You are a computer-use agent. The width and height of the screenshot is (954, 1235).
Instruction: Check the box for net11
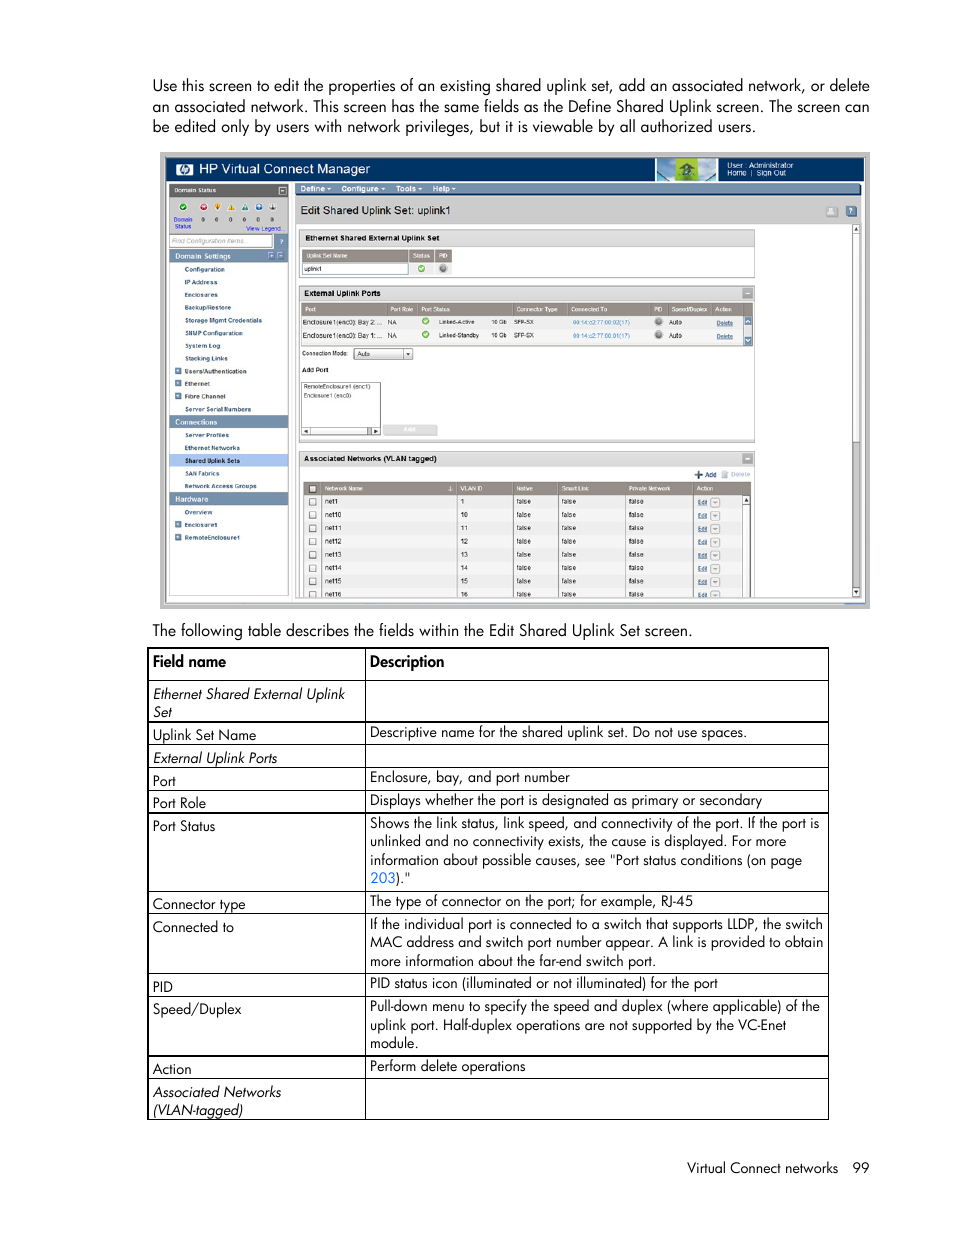coord(312,528)
